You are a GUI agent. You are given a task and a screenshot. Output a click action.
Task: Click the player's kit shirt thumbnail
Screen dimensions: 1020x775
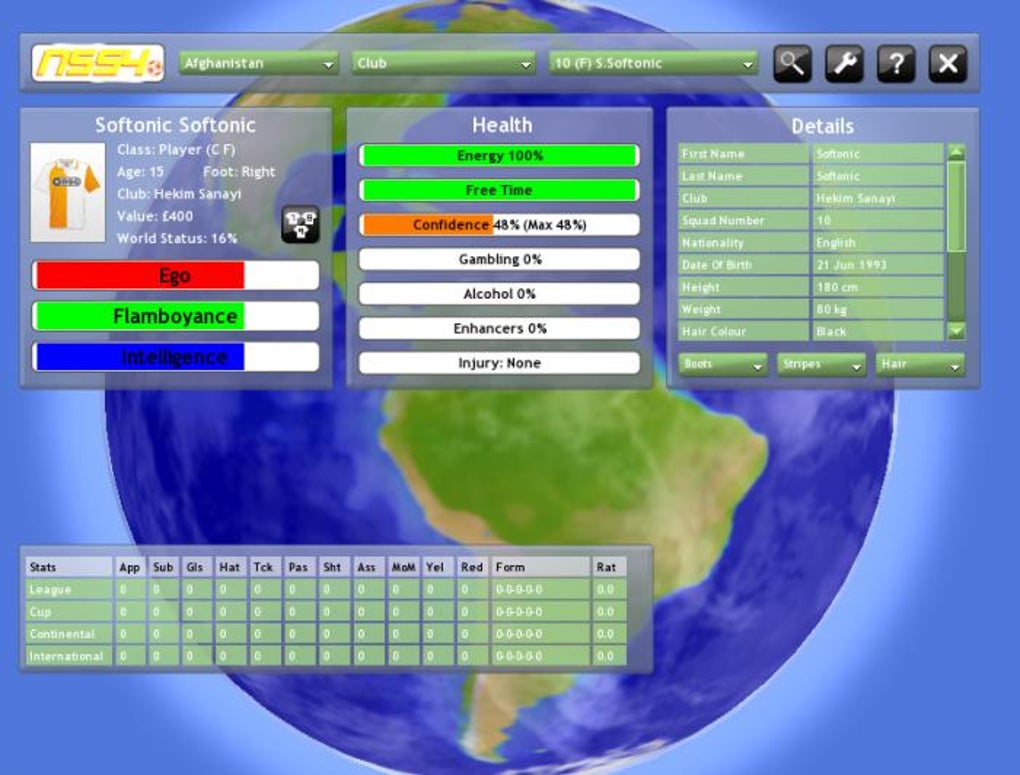[68, 193]
